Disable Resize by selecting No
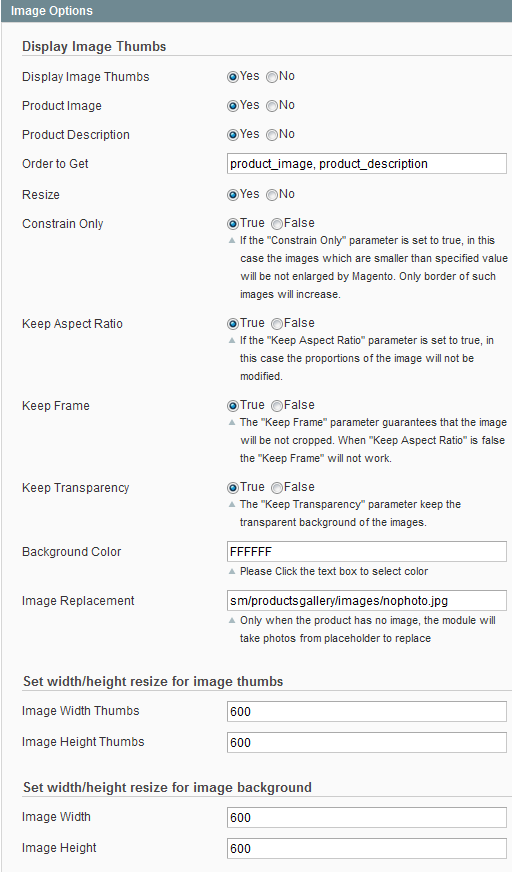 click(x=272, y=195)
